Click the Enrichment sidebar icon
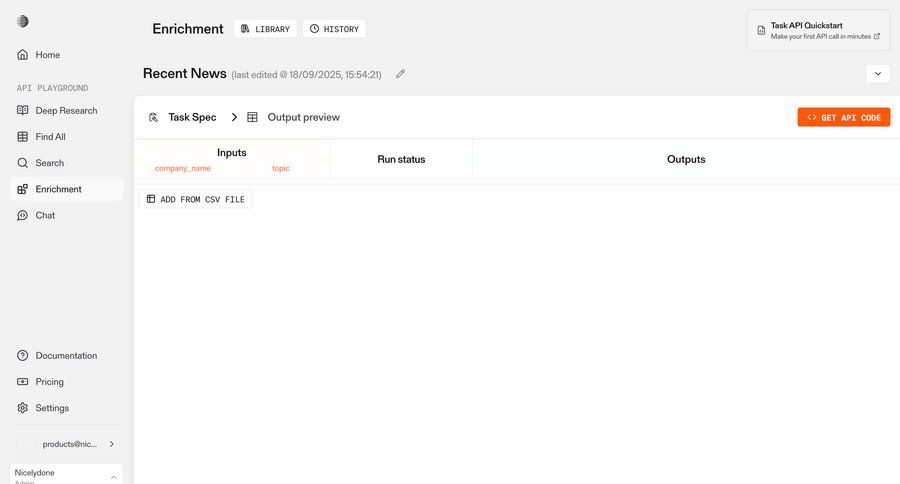 23,189
